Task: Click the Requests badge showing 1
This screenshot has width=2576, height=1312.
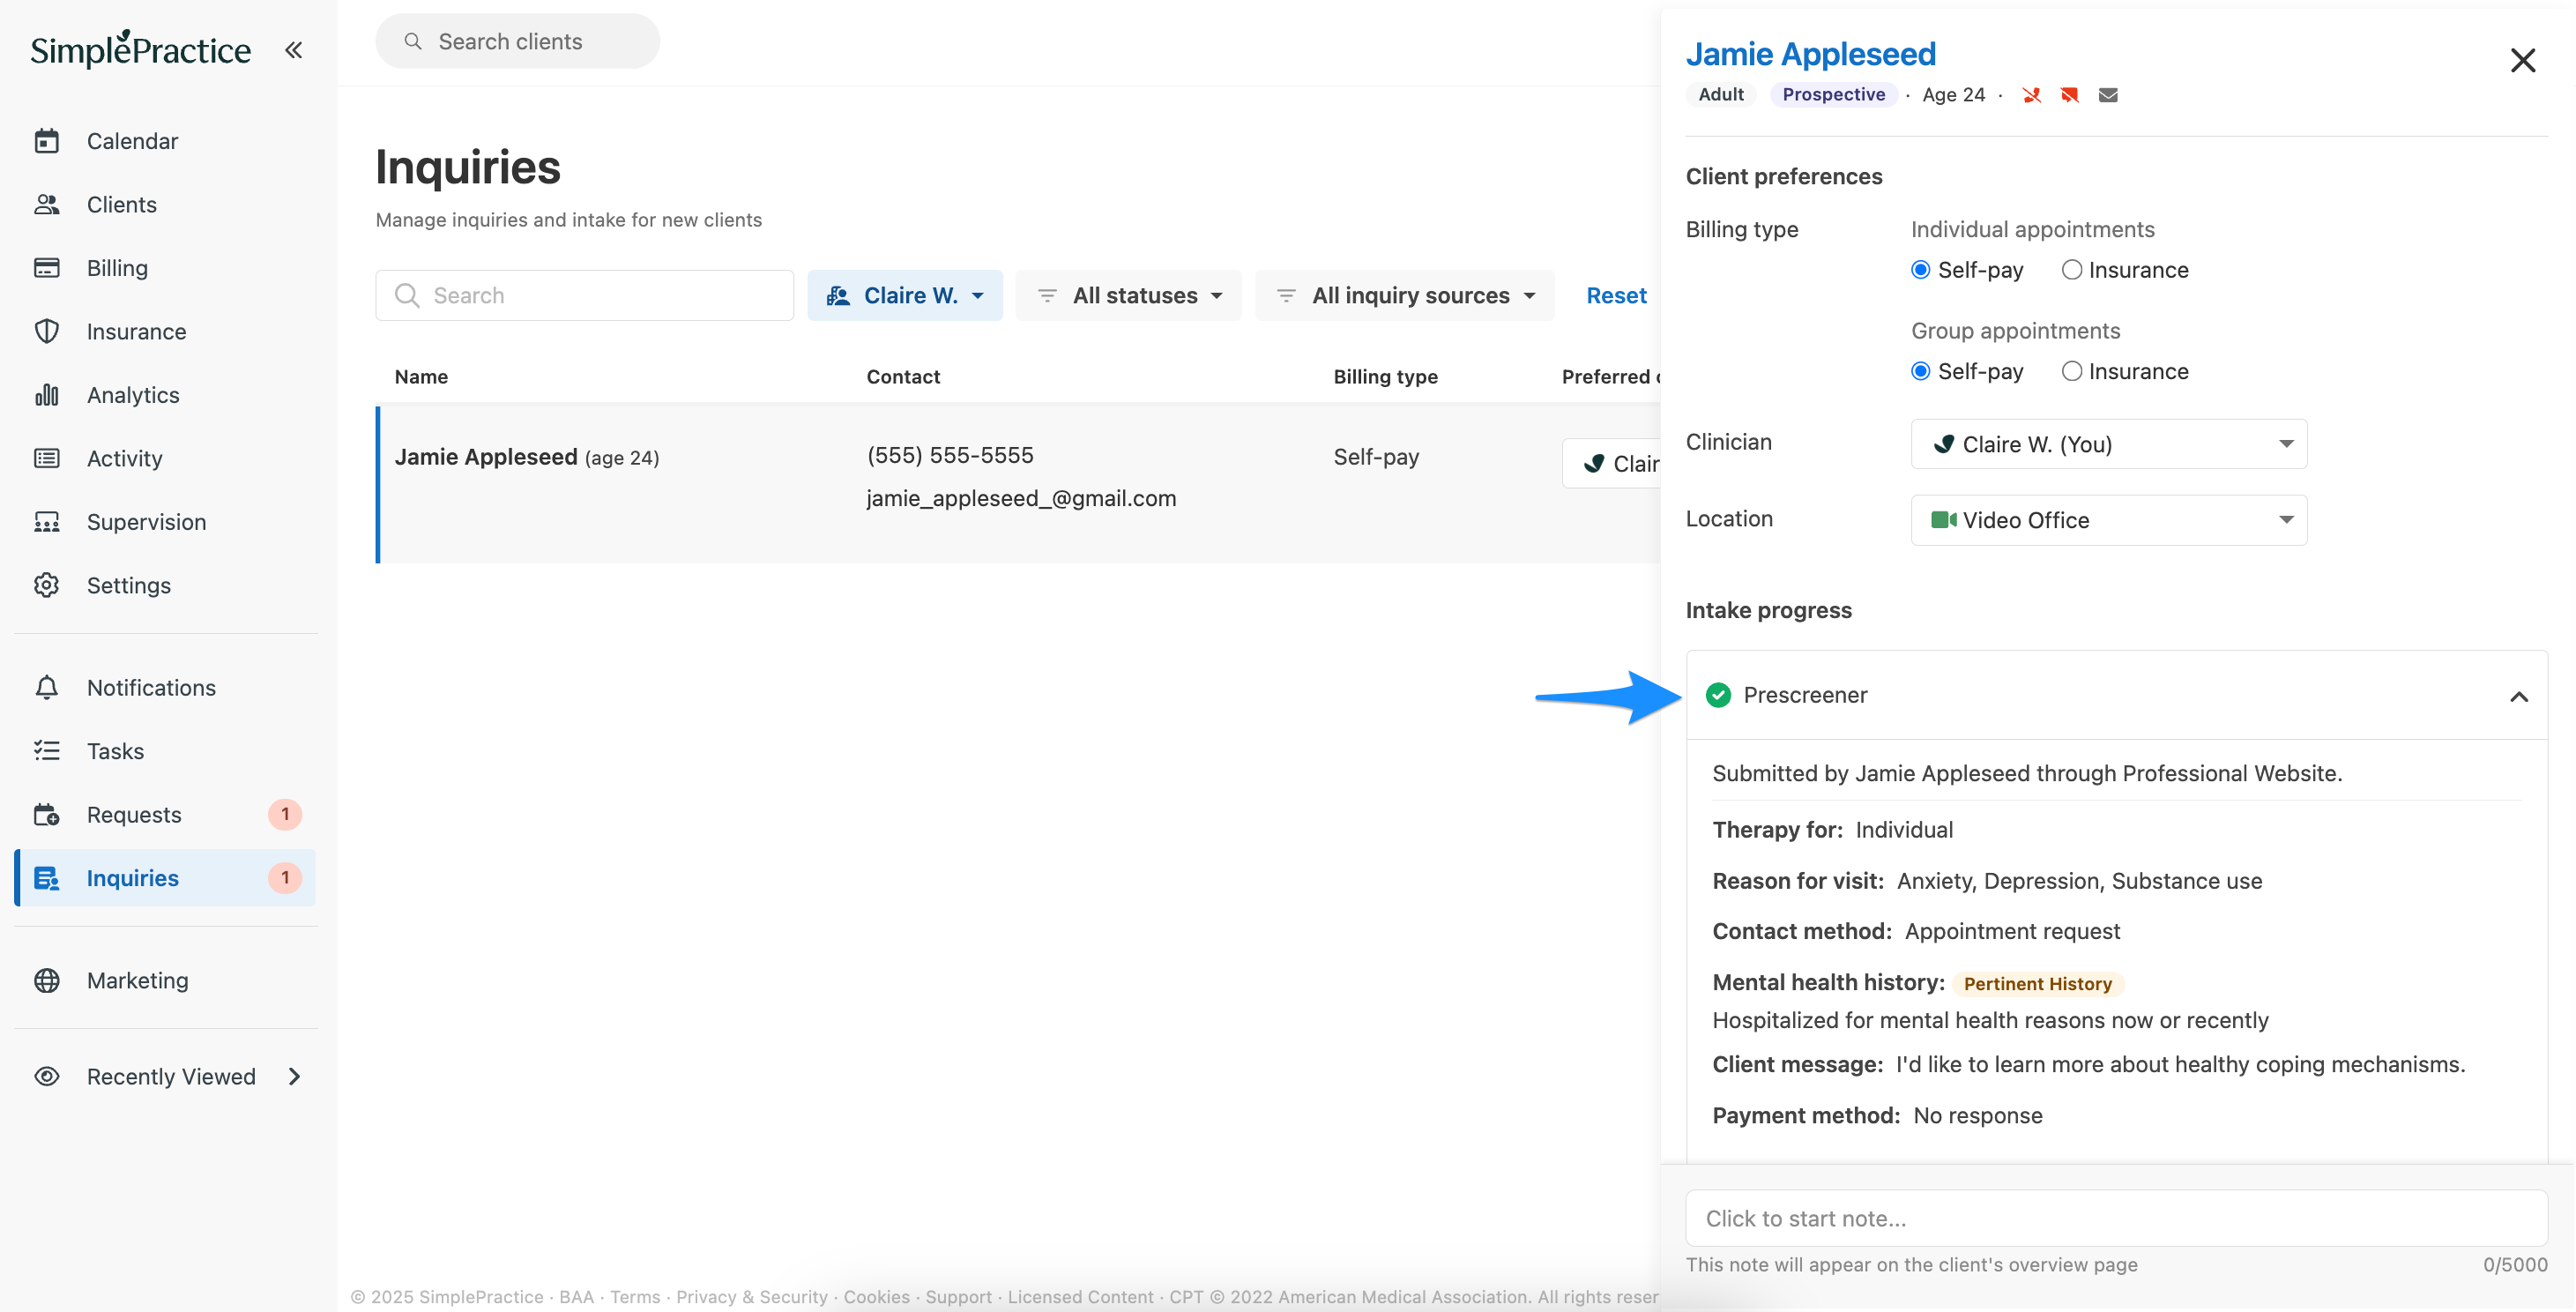Action: tap(285, 815)
